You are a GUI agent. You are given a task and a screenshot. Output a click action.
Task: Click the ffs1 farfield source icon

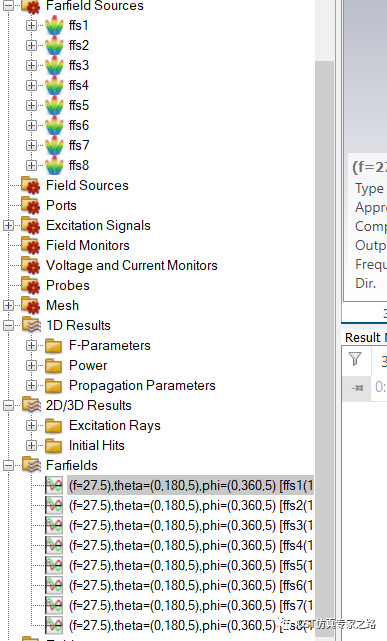click(x=54, y=25)
